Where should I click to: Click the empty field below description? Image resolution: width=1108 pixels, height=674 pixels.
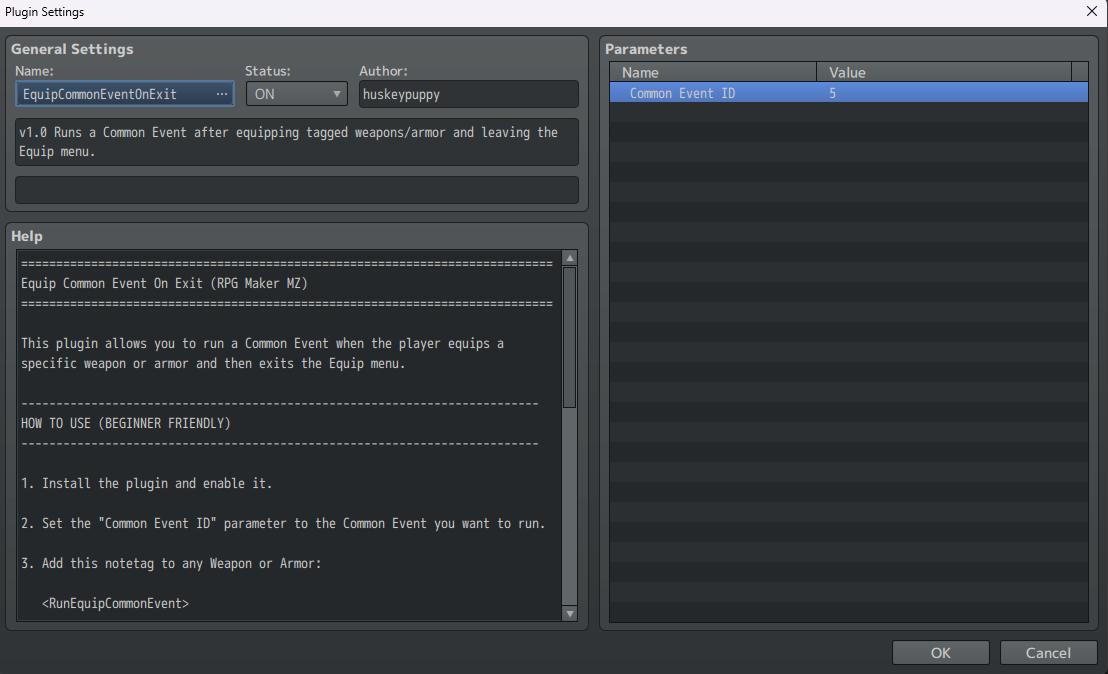click(297, 190)
